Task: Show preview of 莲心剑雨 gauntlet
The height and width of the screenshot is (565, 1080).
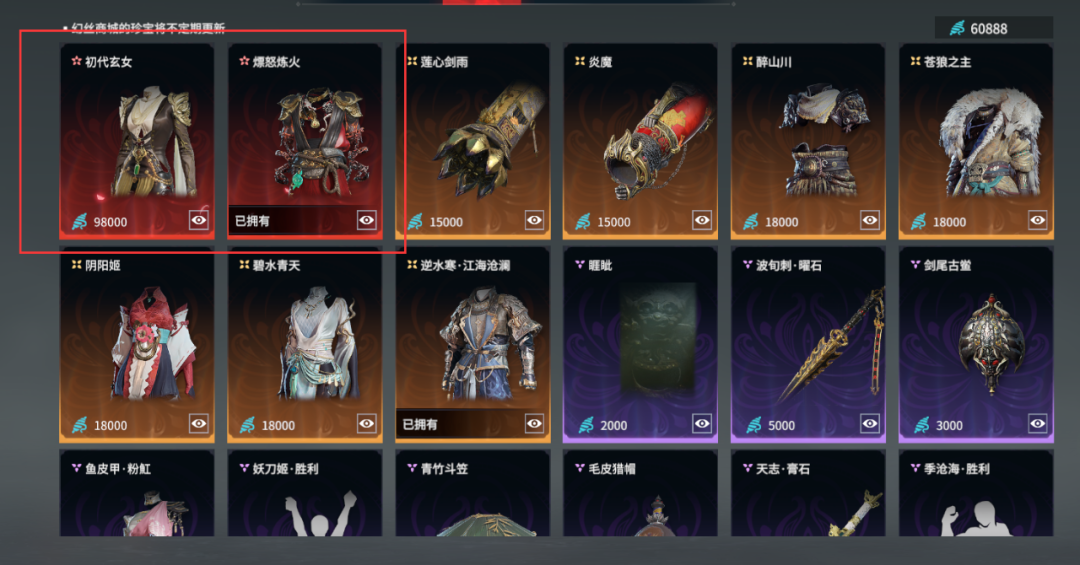Action: (534, 220)
